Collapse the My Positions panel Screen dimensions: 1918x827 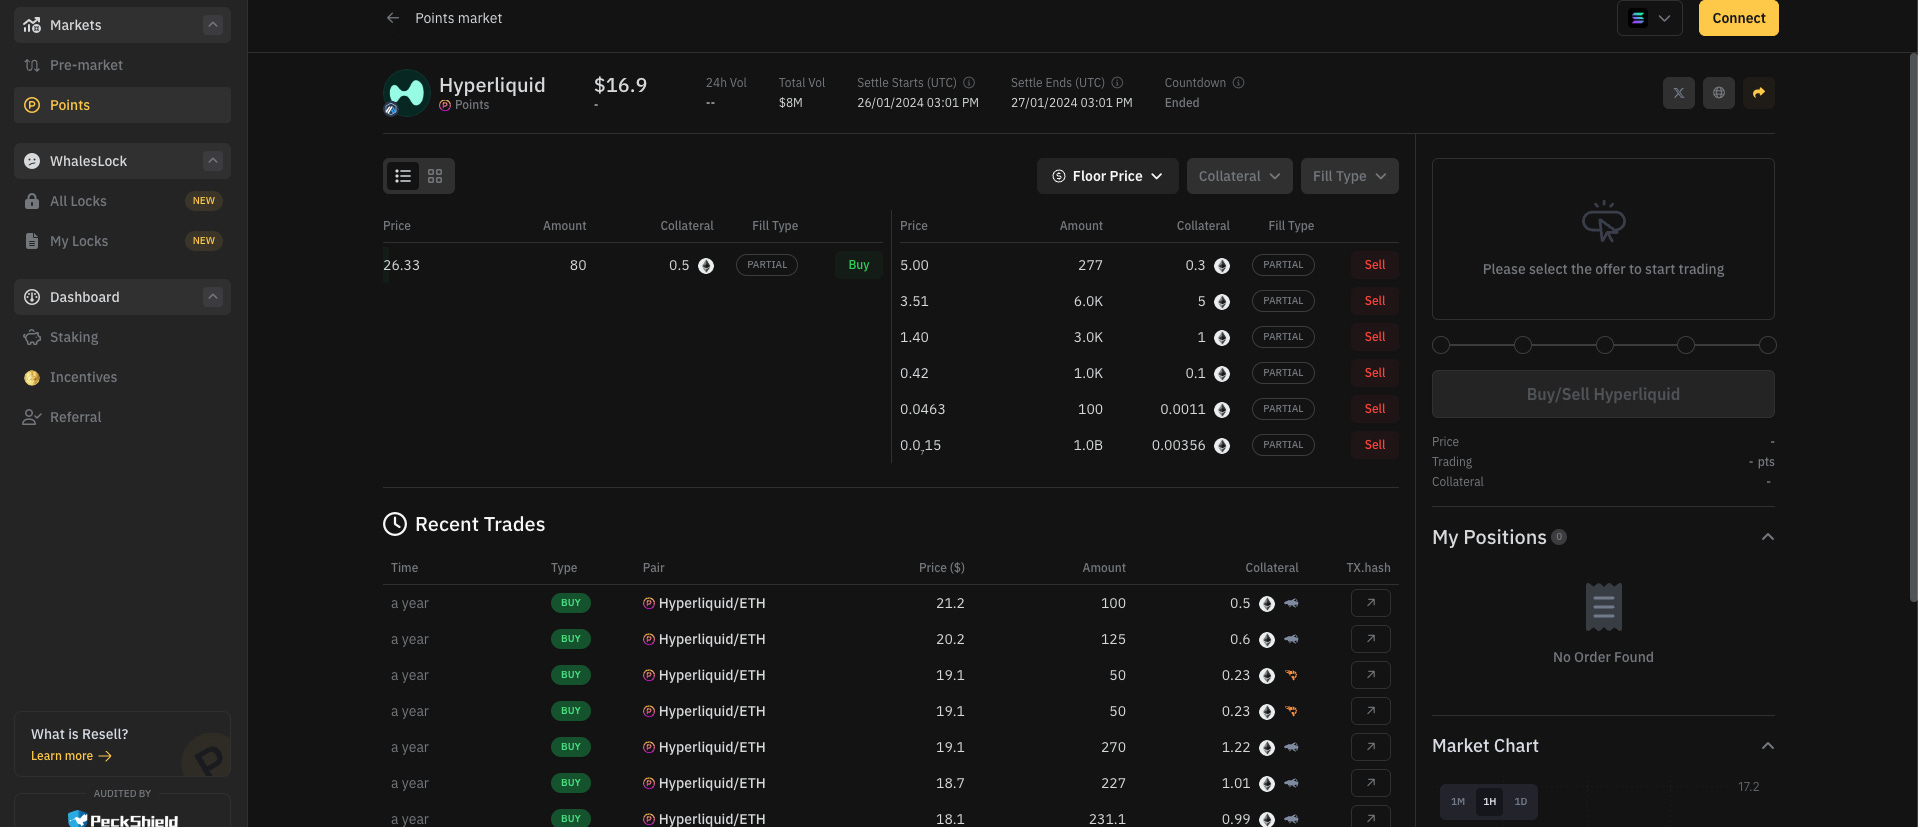[1768, 537]
